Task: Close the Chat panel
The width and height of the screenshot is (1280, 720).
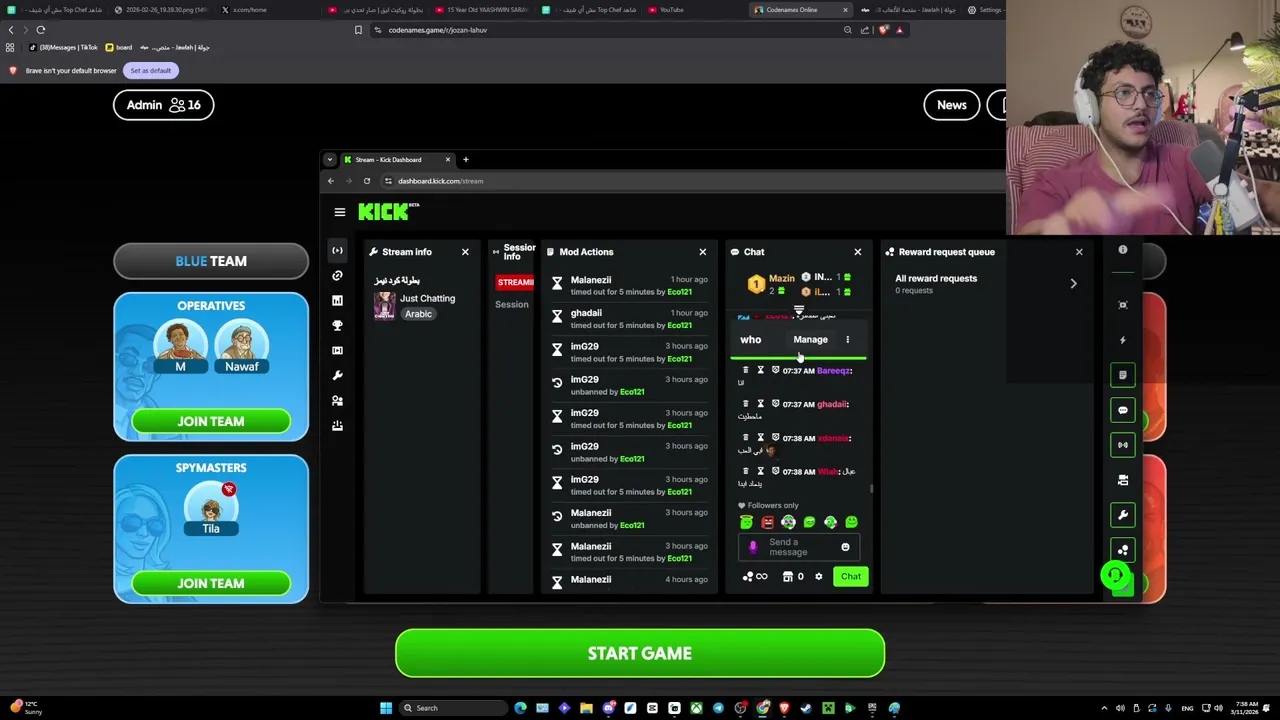Action: (x=857, y=252)
